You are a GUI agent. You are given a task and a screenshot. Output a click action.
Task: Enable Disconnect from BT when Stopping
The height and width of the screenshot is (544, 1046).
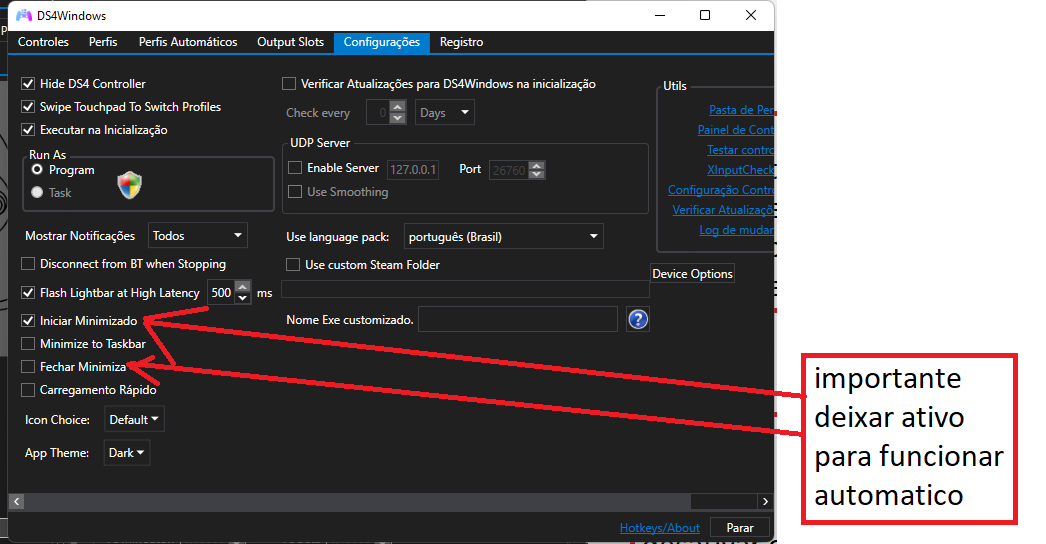pos(28,264)
